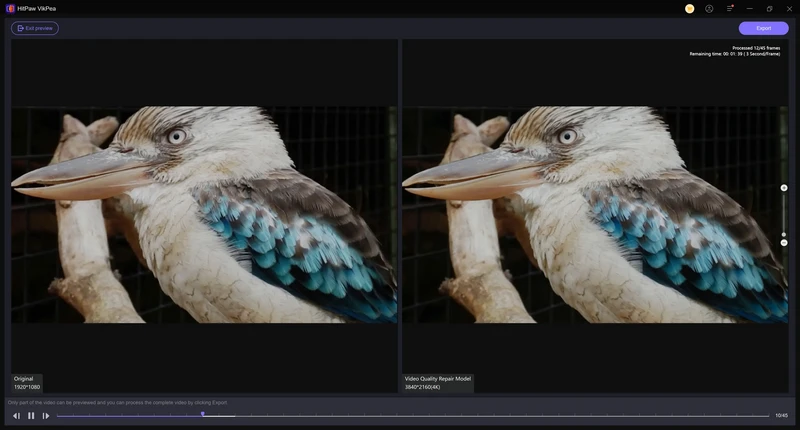This screenshot has width=800, height=430.
Task: Click the purple playhead on timeline
Action: tap(202, 414)
